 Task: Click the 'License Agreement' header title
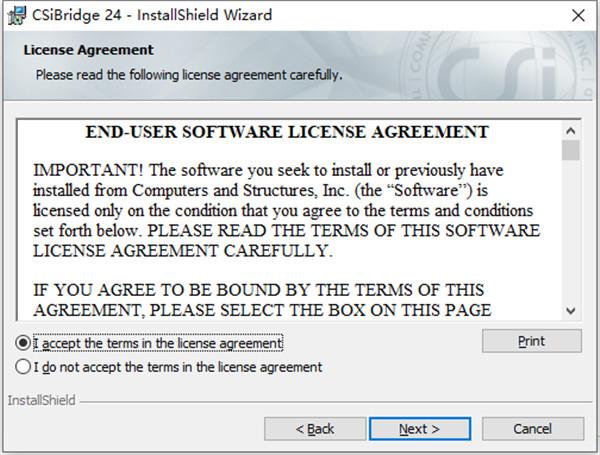[88, 50]
